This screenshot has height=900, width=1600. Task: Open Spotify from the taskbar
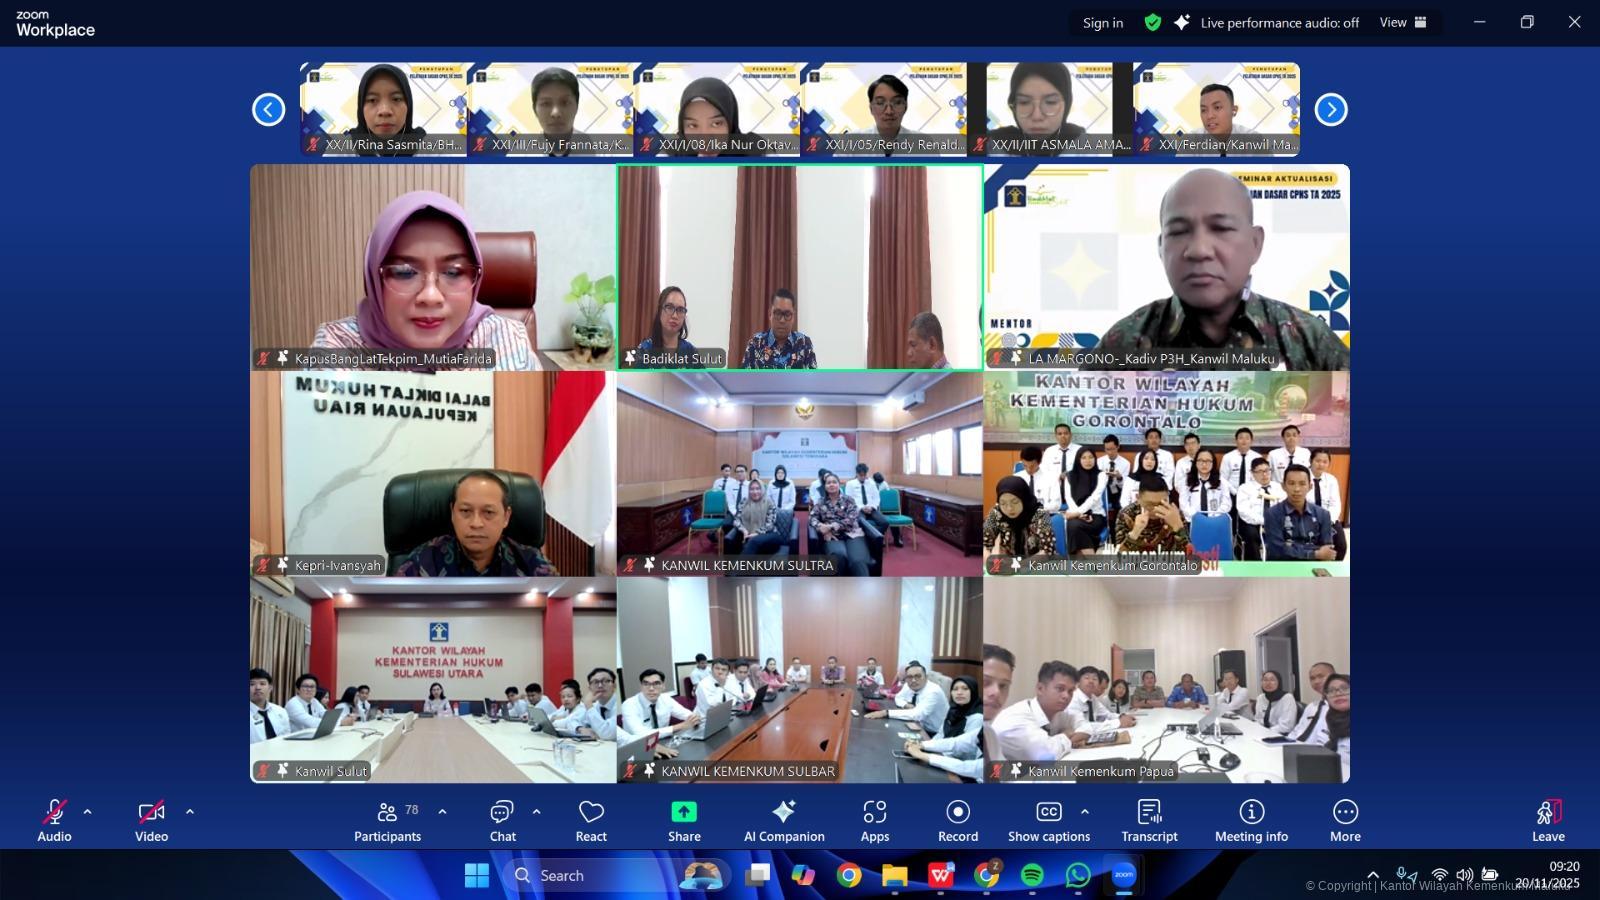(x=1032, y=876)
